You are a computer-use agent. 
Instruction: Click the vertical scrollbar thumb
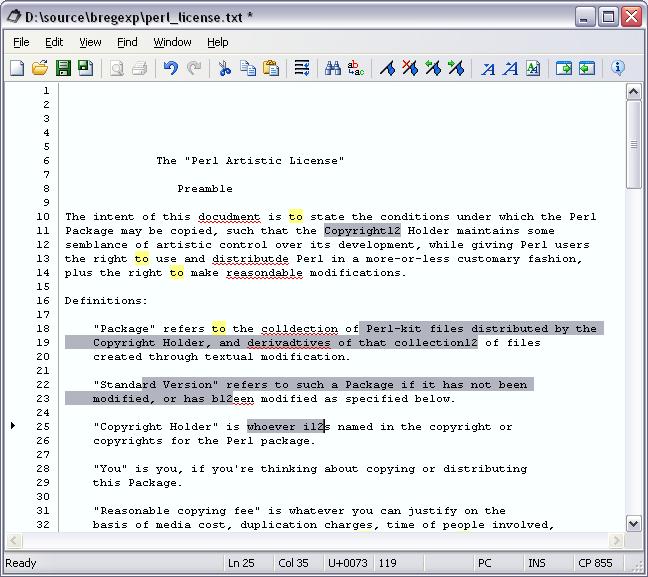click(634, 144)
